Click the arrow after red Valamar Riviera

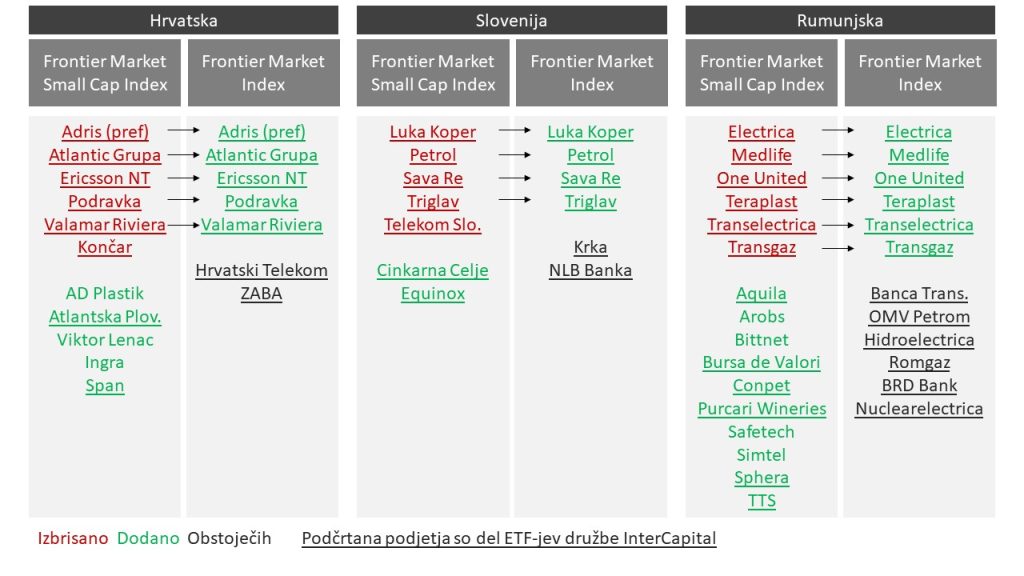(183, 225)
